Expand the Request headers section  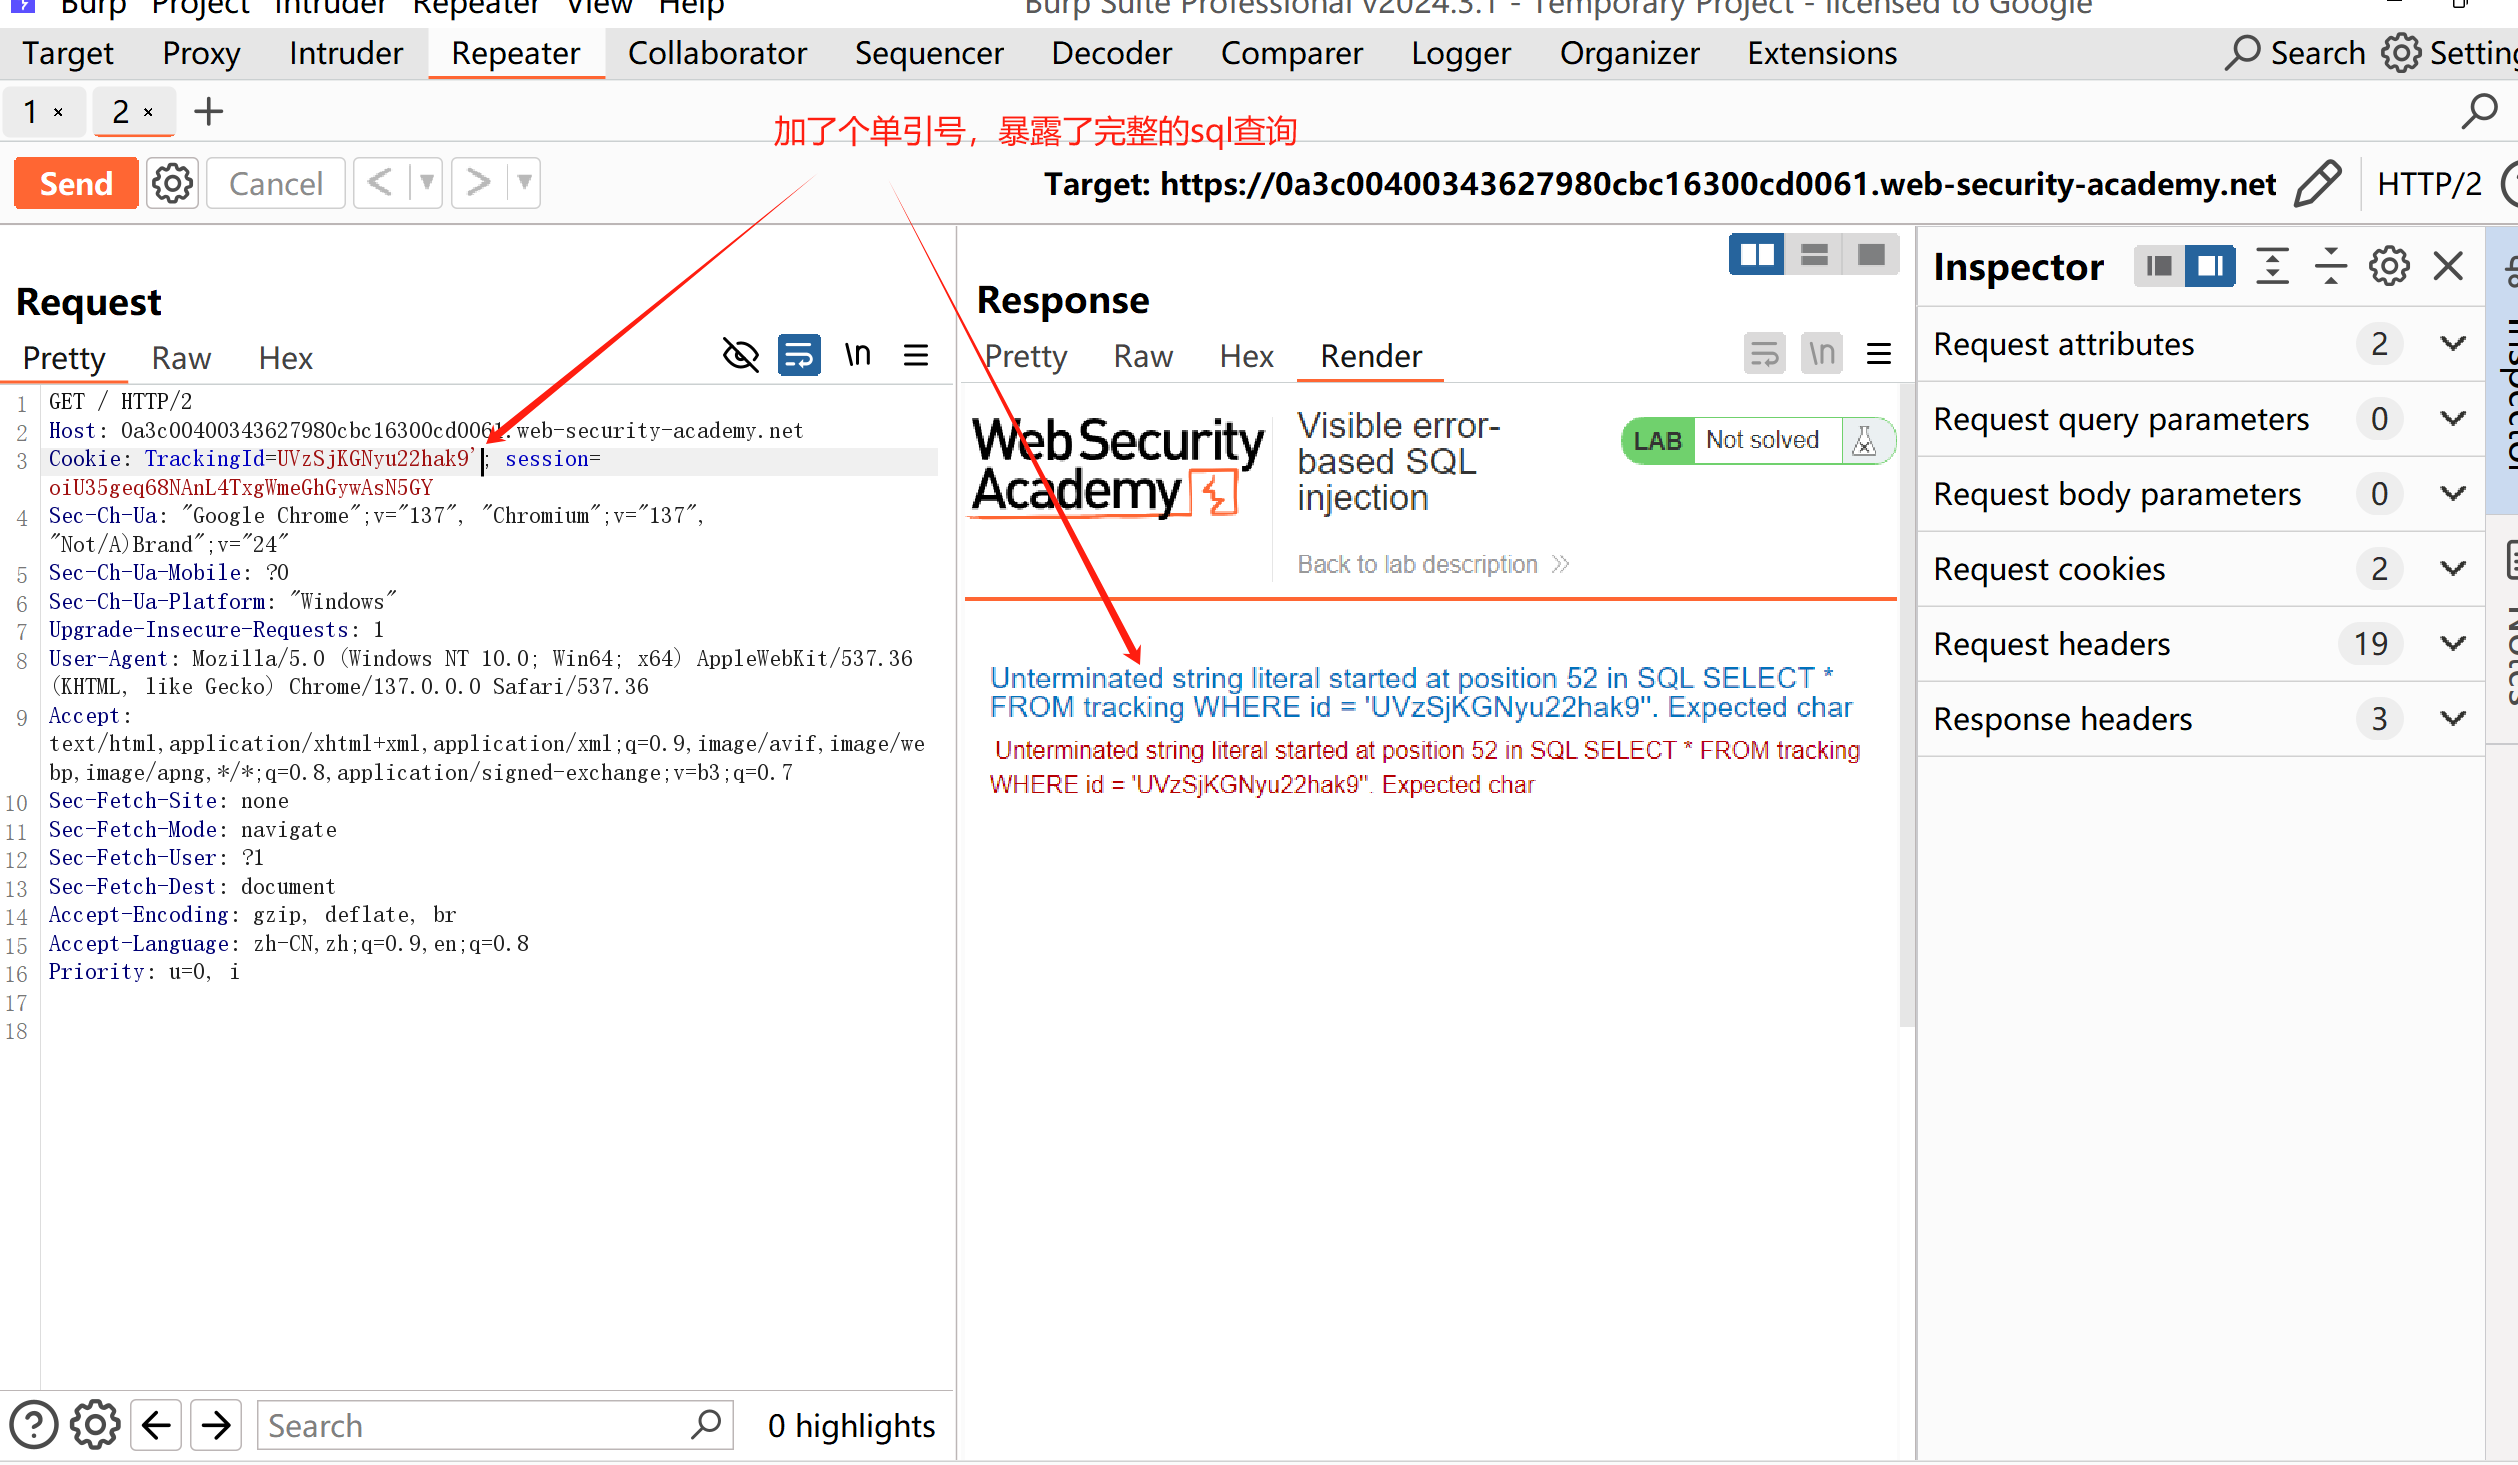click(2452, 644)
